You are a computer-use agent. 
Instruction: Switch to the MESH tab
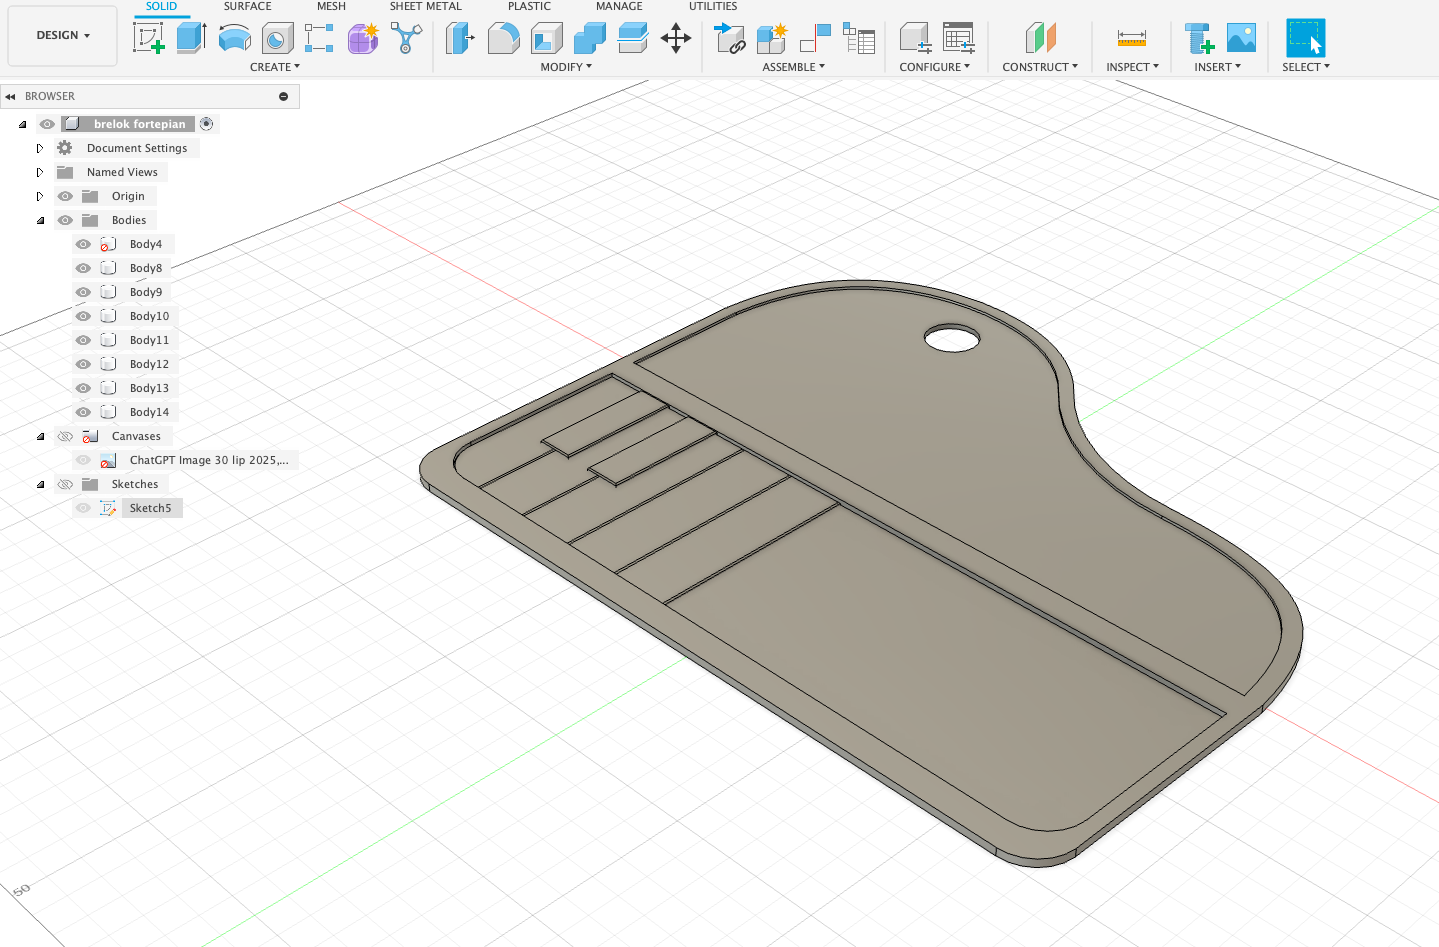pos(331,6)
